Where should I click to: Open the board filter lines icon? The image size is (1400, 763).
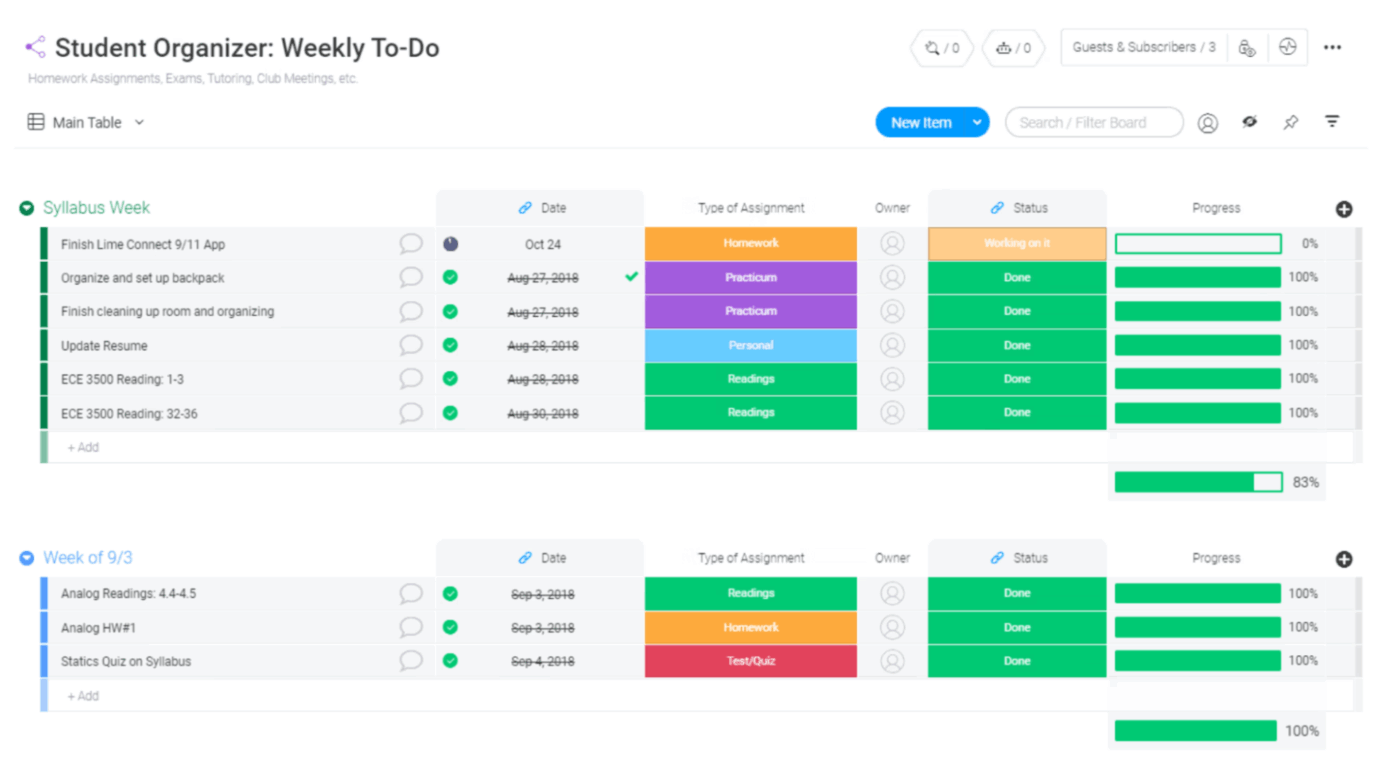1332,122
